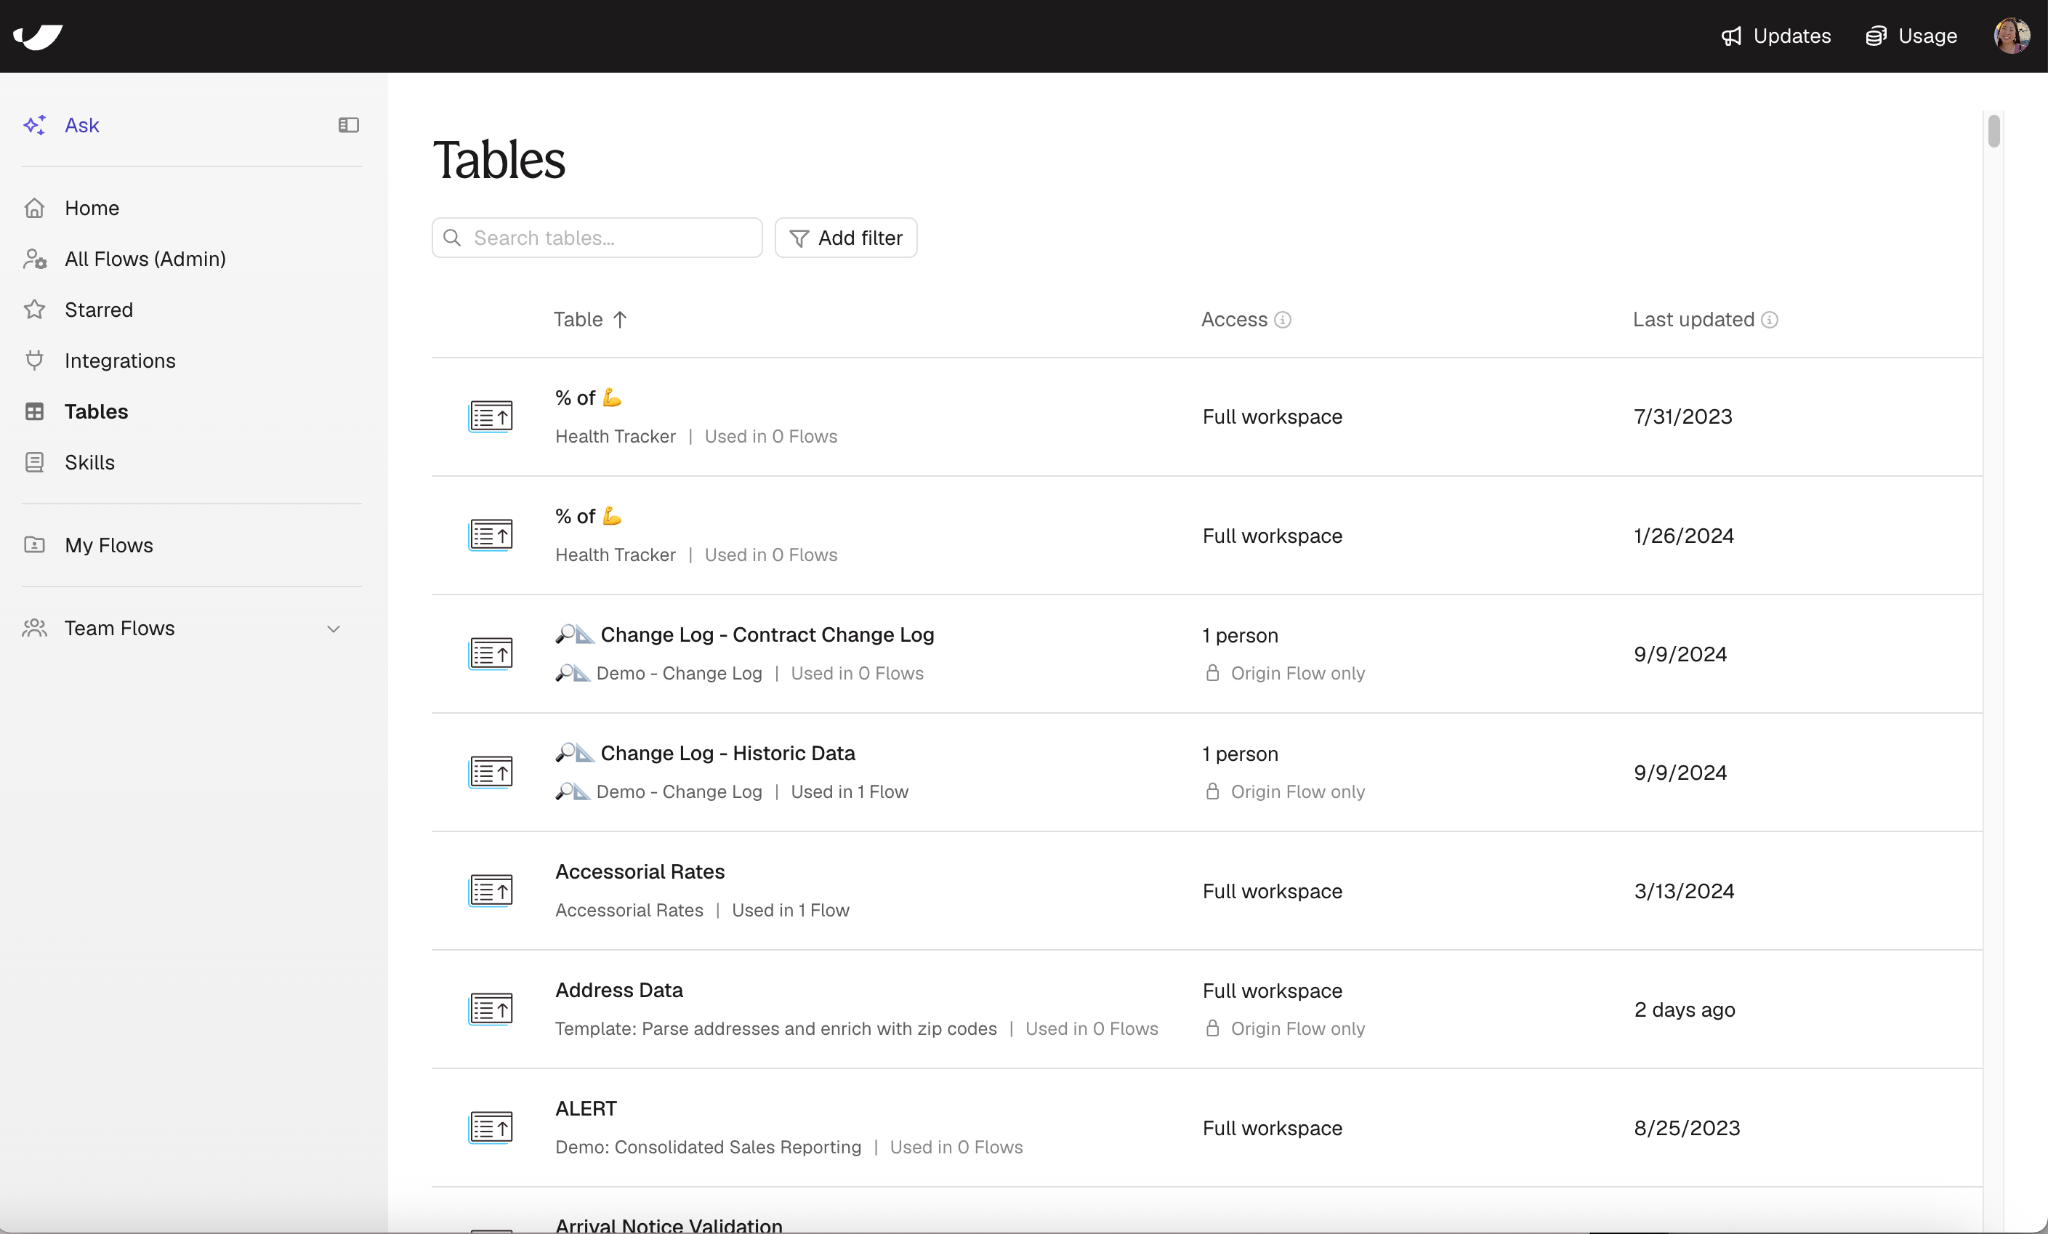The width and height of the screenshot is (2048, 1234).
Task: Open the user profile avatar
Action: 2012,36
